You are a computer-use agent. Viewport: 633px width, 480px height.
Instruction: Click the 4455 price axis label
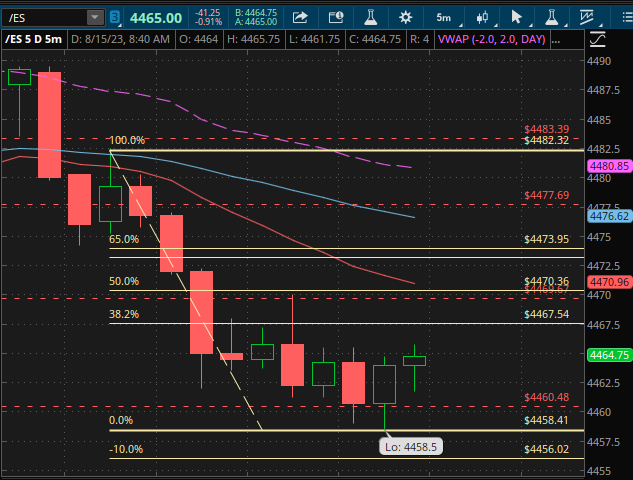[x=599, y=471]
